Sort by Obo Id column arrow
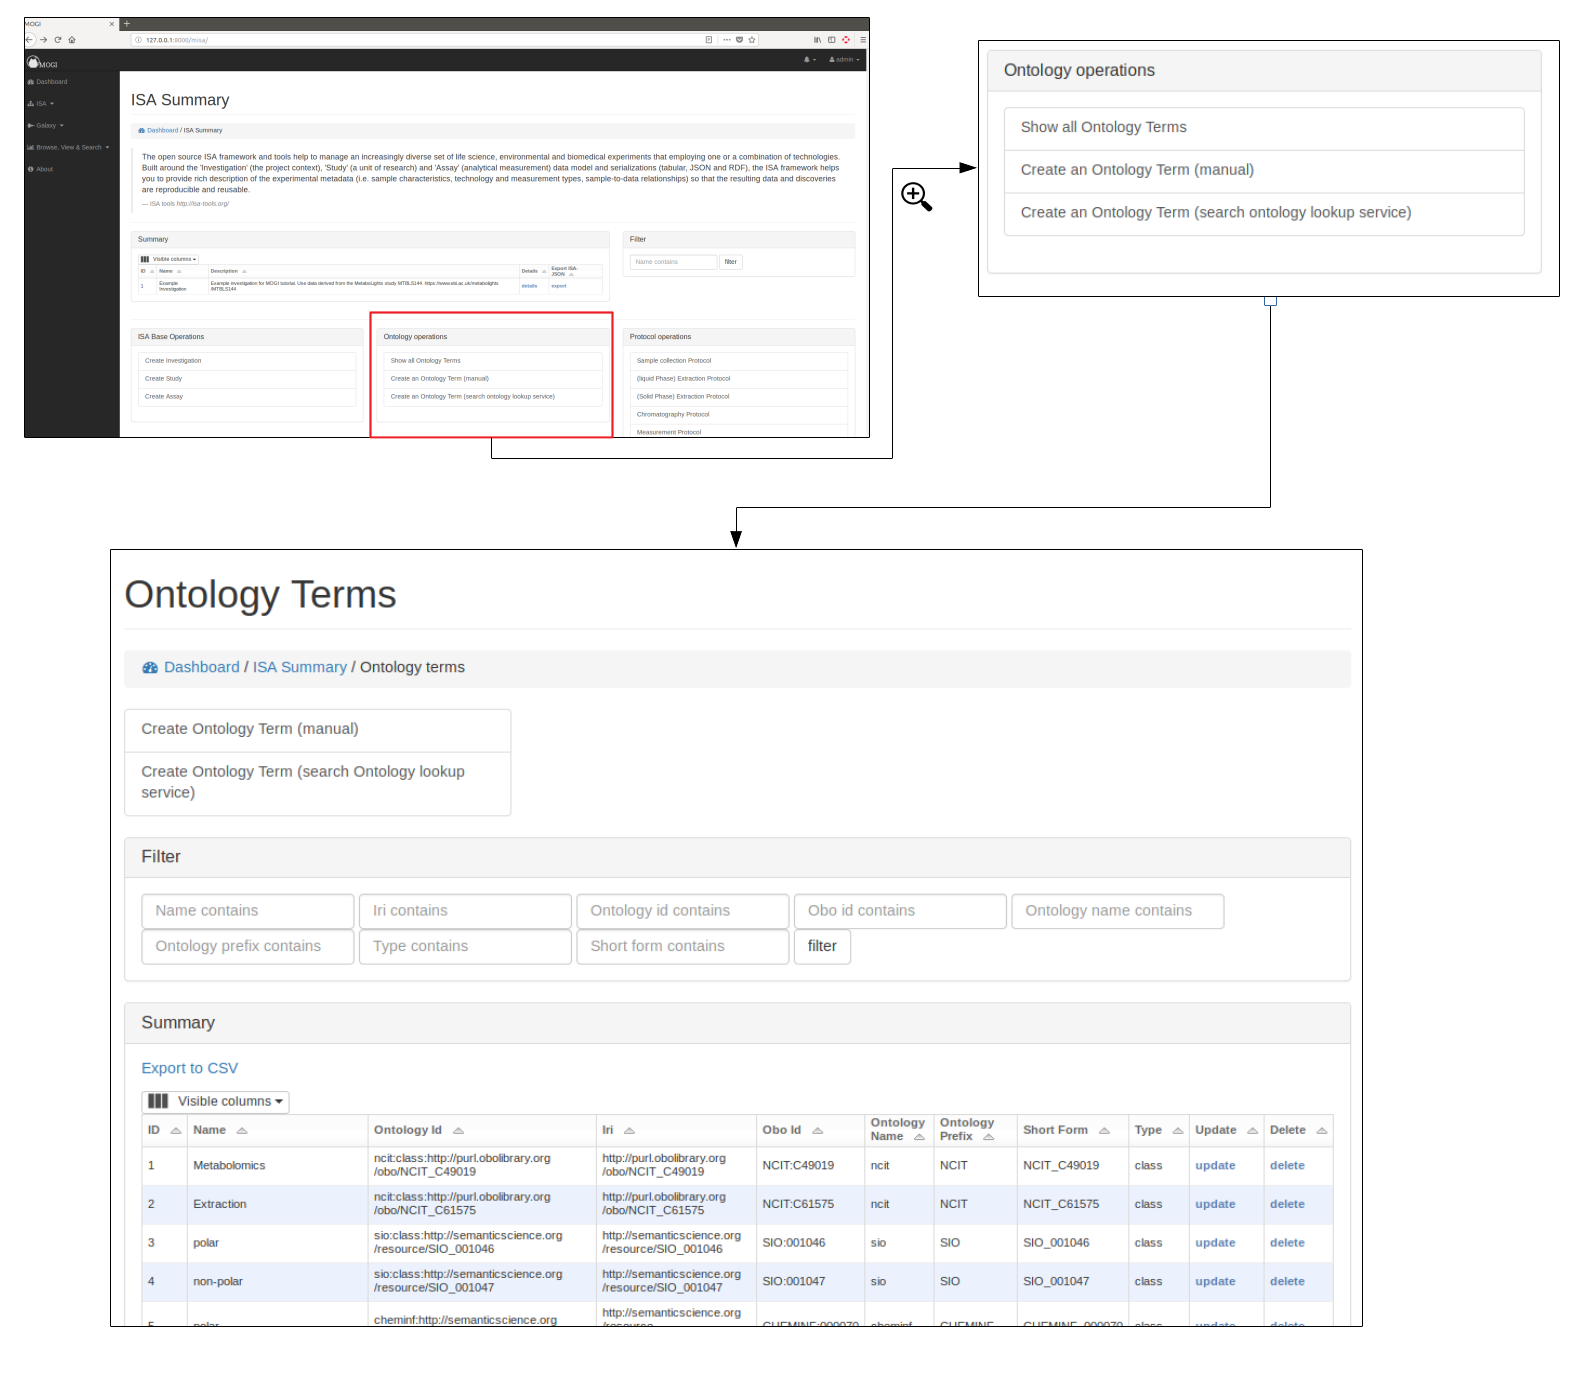Screen dimensions: 1588x1393 point(817,1131)
